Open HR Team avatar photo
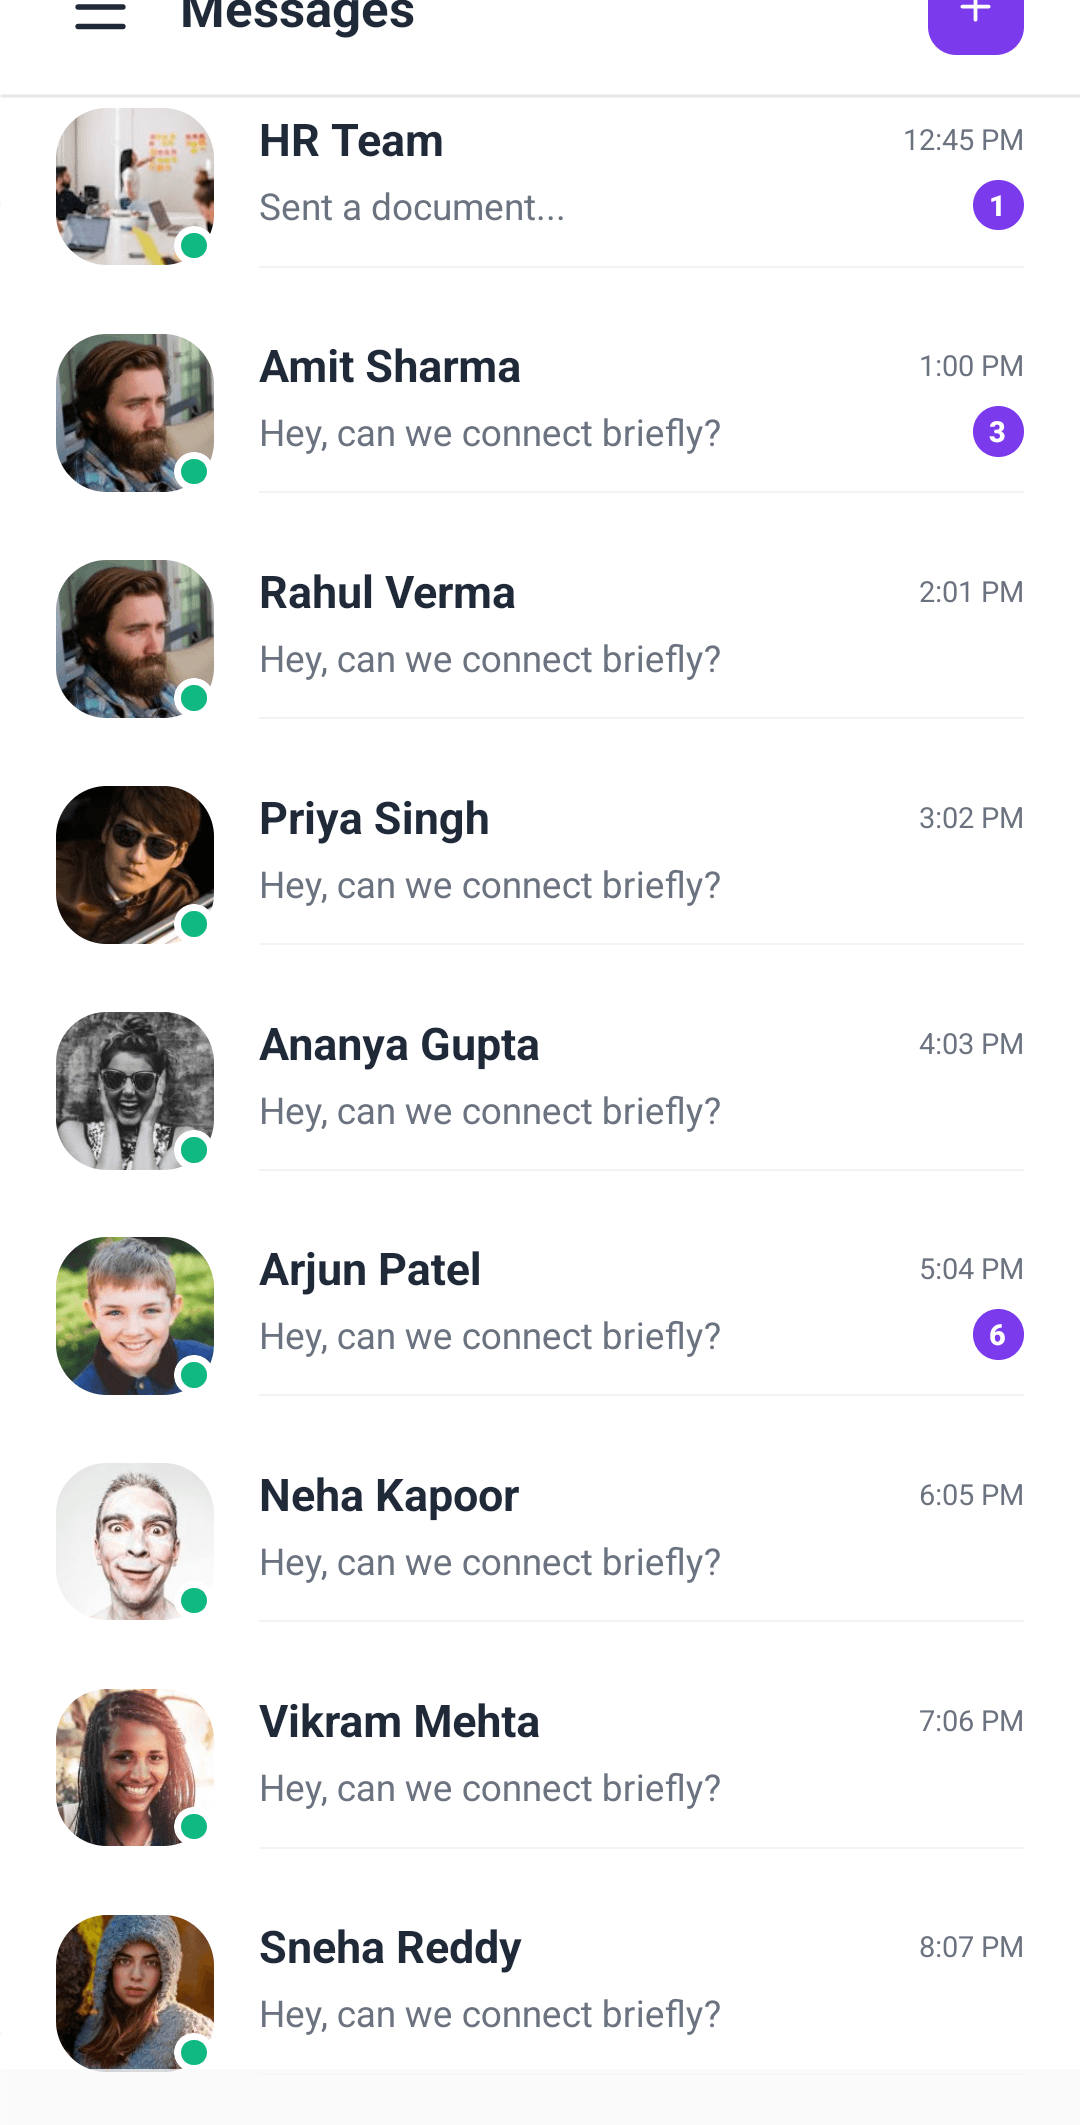 [x=135, y=187]
